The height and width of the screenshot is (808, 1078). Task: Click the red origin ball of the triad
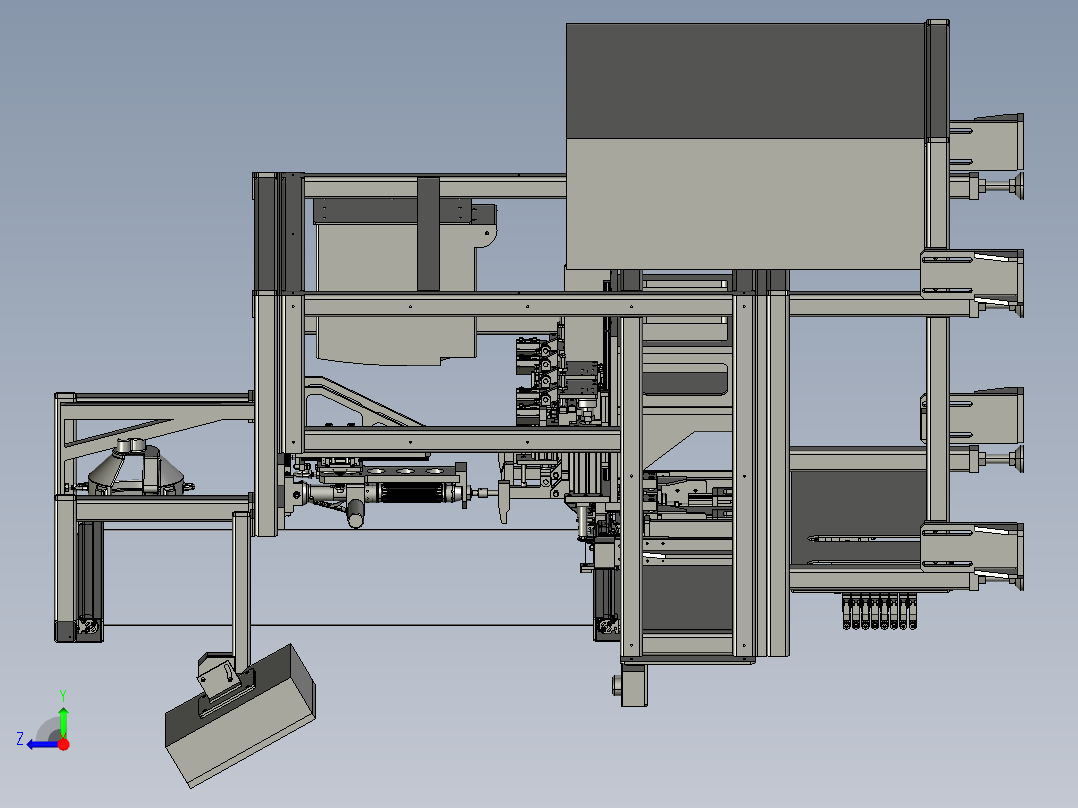(x=64, y=744)
